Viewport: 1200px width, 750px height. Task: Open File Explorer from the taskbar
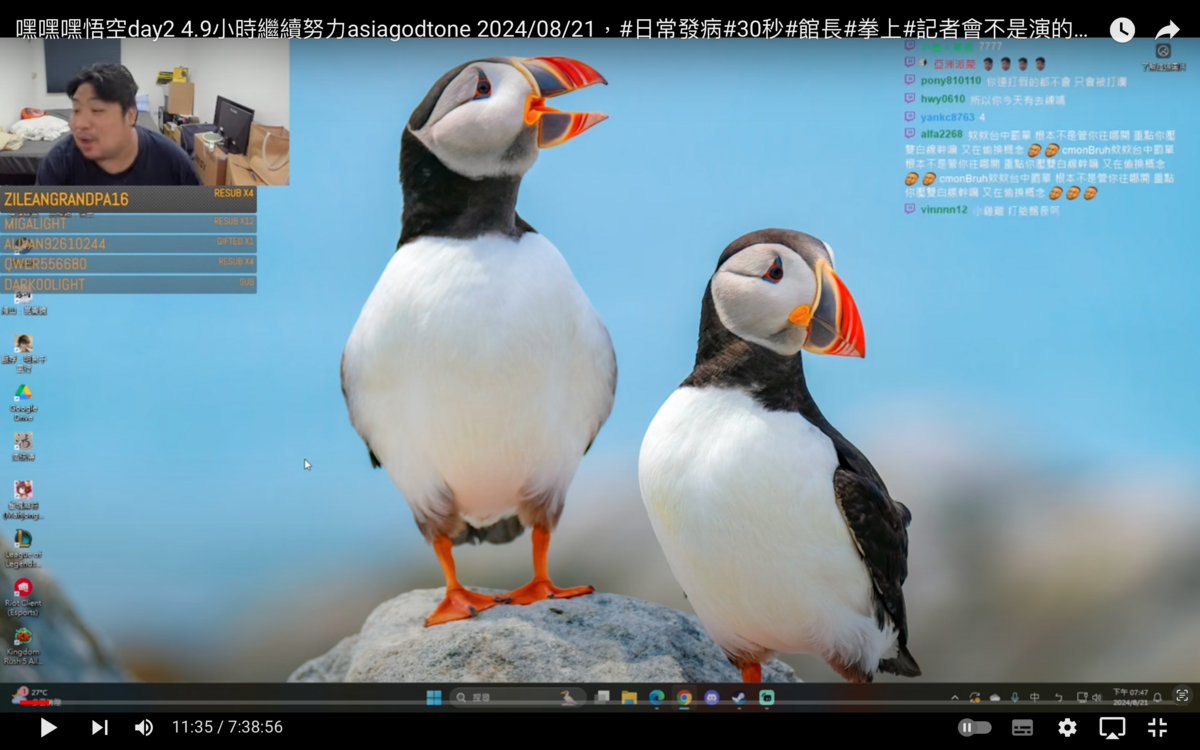(629, 697)
